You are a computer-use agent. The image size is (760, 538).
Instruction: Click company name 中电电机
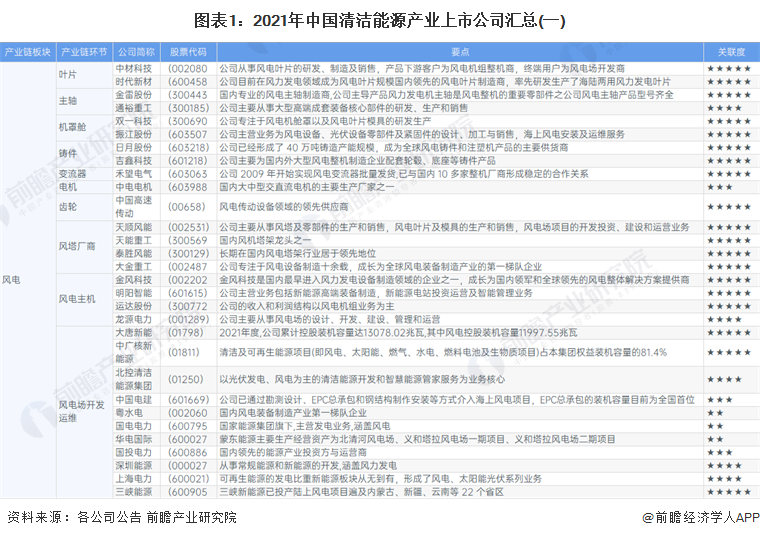click(x=133, y=187)
